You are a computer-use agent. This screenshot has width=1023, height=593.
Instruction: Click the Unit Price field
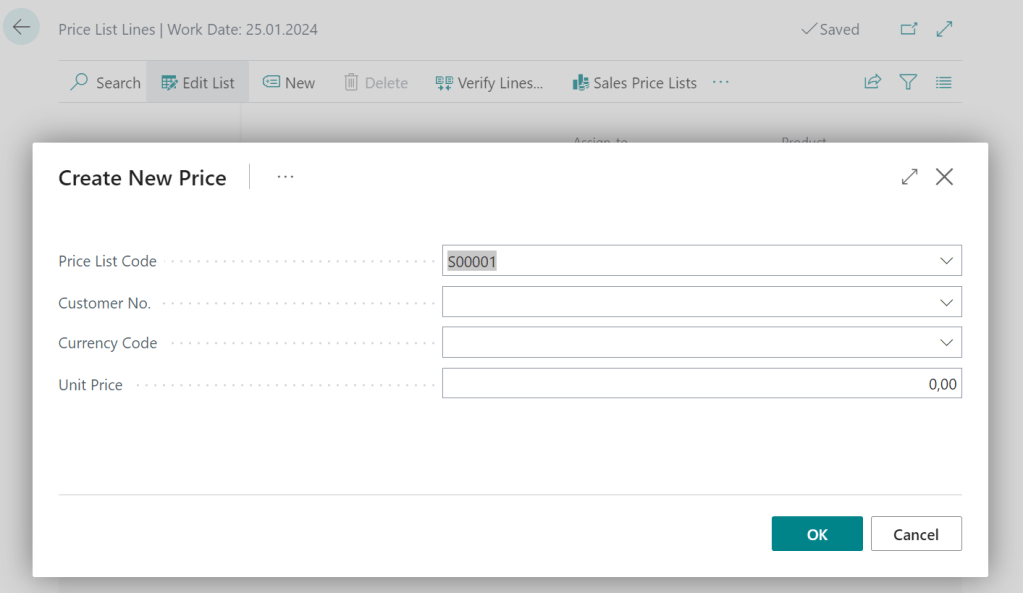[x=700, y=384]
